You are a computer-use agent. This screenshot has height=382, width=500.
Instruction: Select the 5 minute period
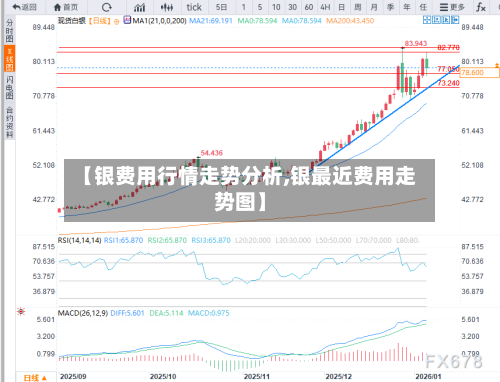260,7
